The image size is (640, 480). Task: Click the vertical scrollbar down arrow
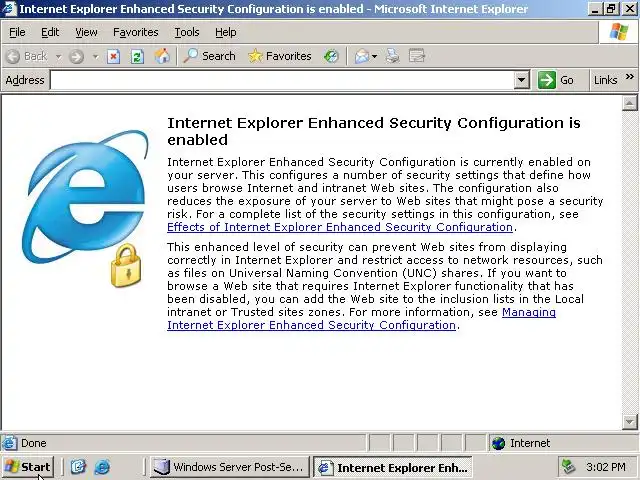tap(629, 421)
